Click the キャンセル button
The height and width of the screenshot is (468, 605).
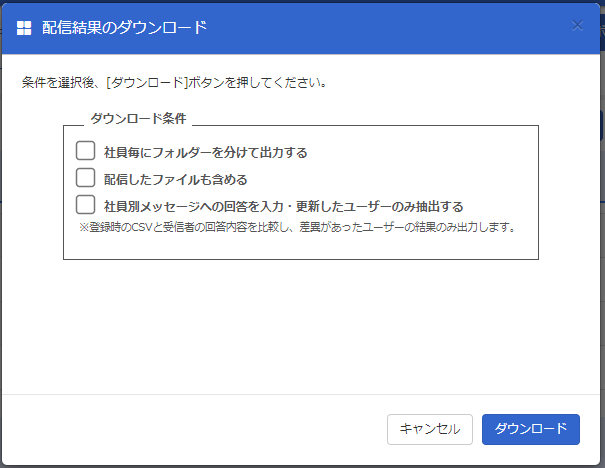[x=430, y=429]
